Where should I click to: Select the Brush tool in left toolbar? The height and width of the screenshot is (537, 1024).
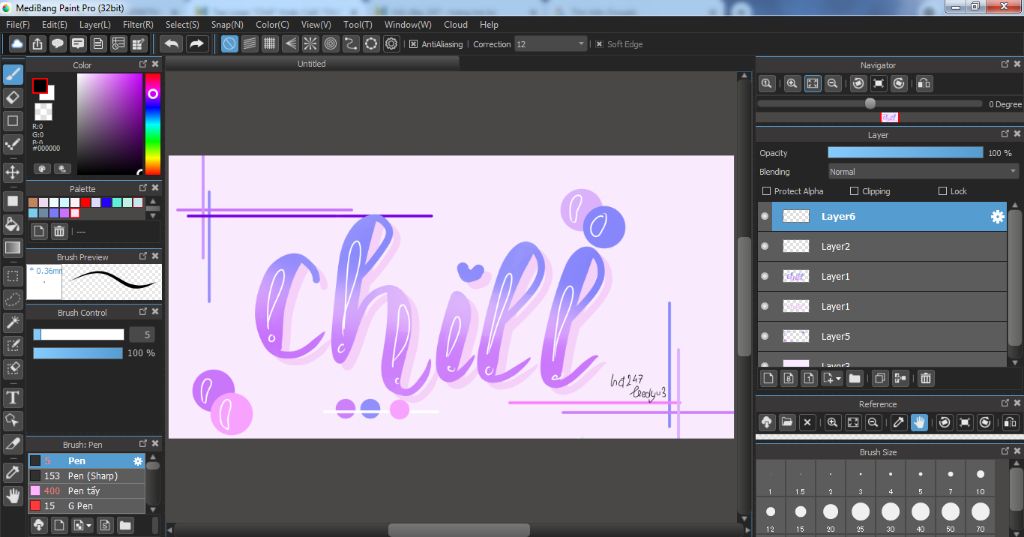[x=12, y=74]
